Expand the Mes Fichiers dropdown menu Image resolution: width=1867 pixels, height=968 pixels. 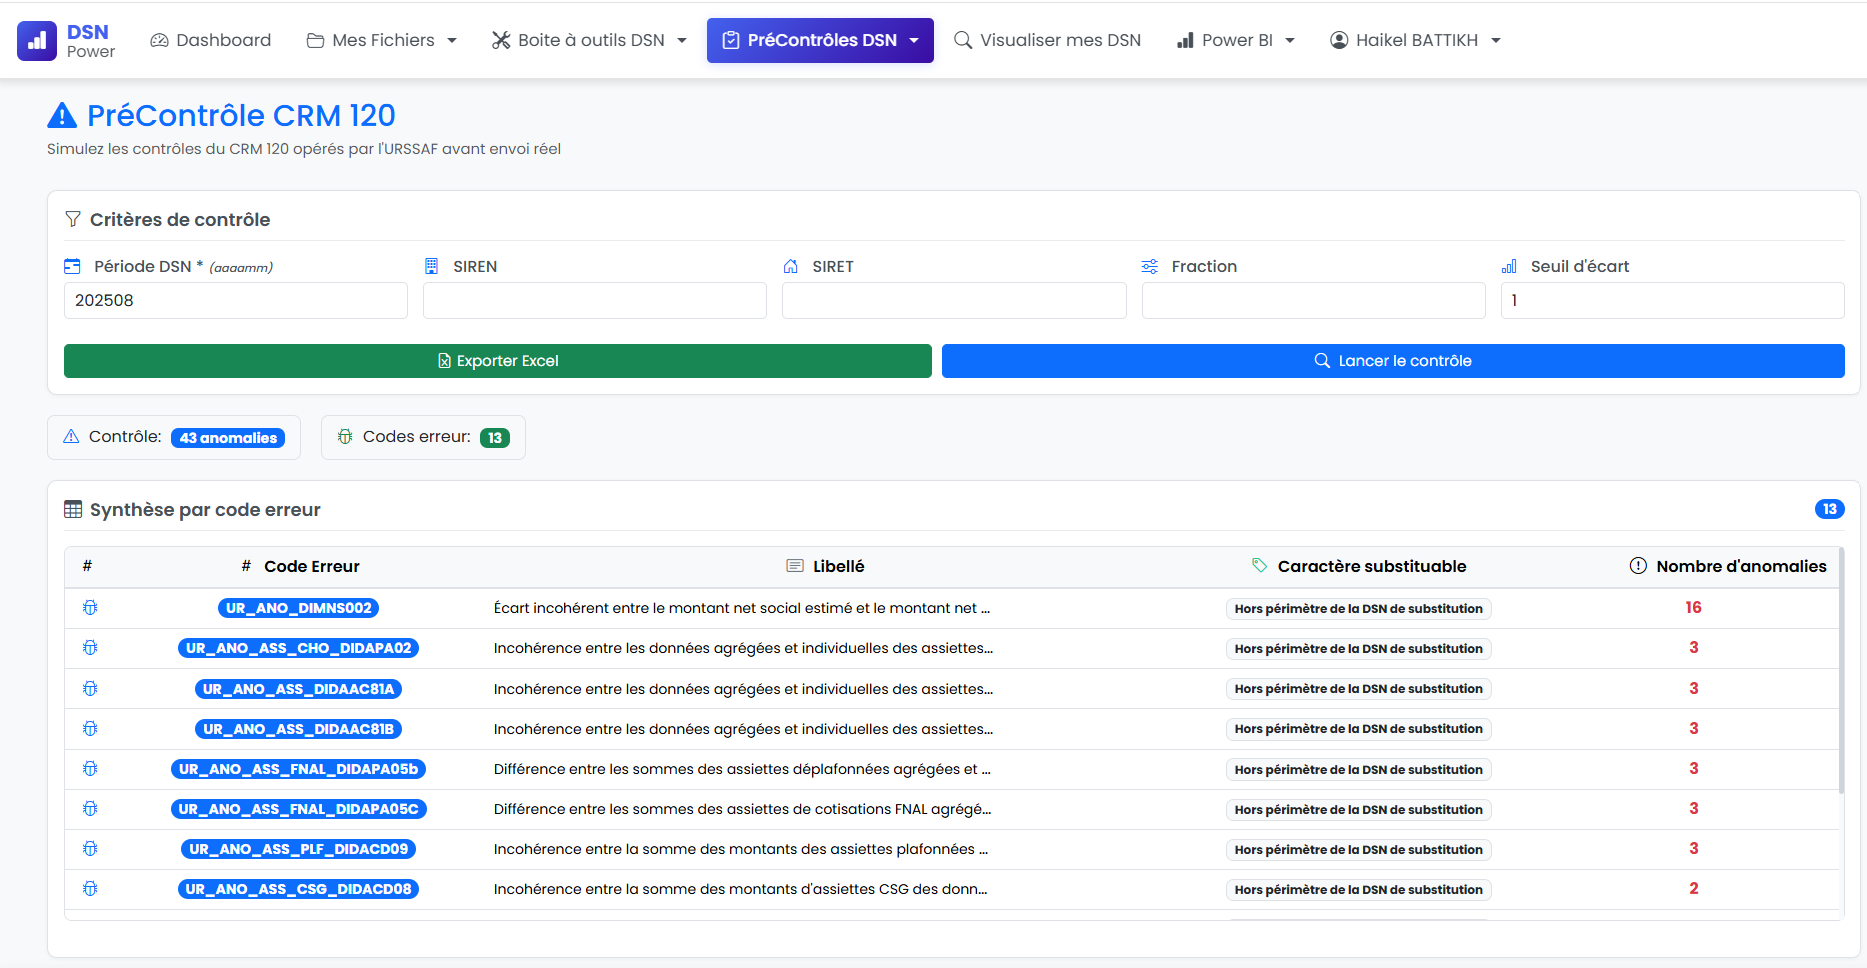(x=381, y=41)
